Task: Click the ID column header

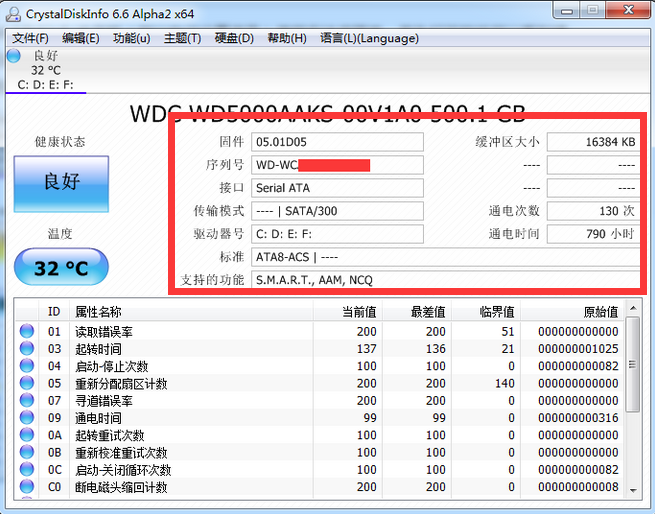Action: click(x=54, y=312)
